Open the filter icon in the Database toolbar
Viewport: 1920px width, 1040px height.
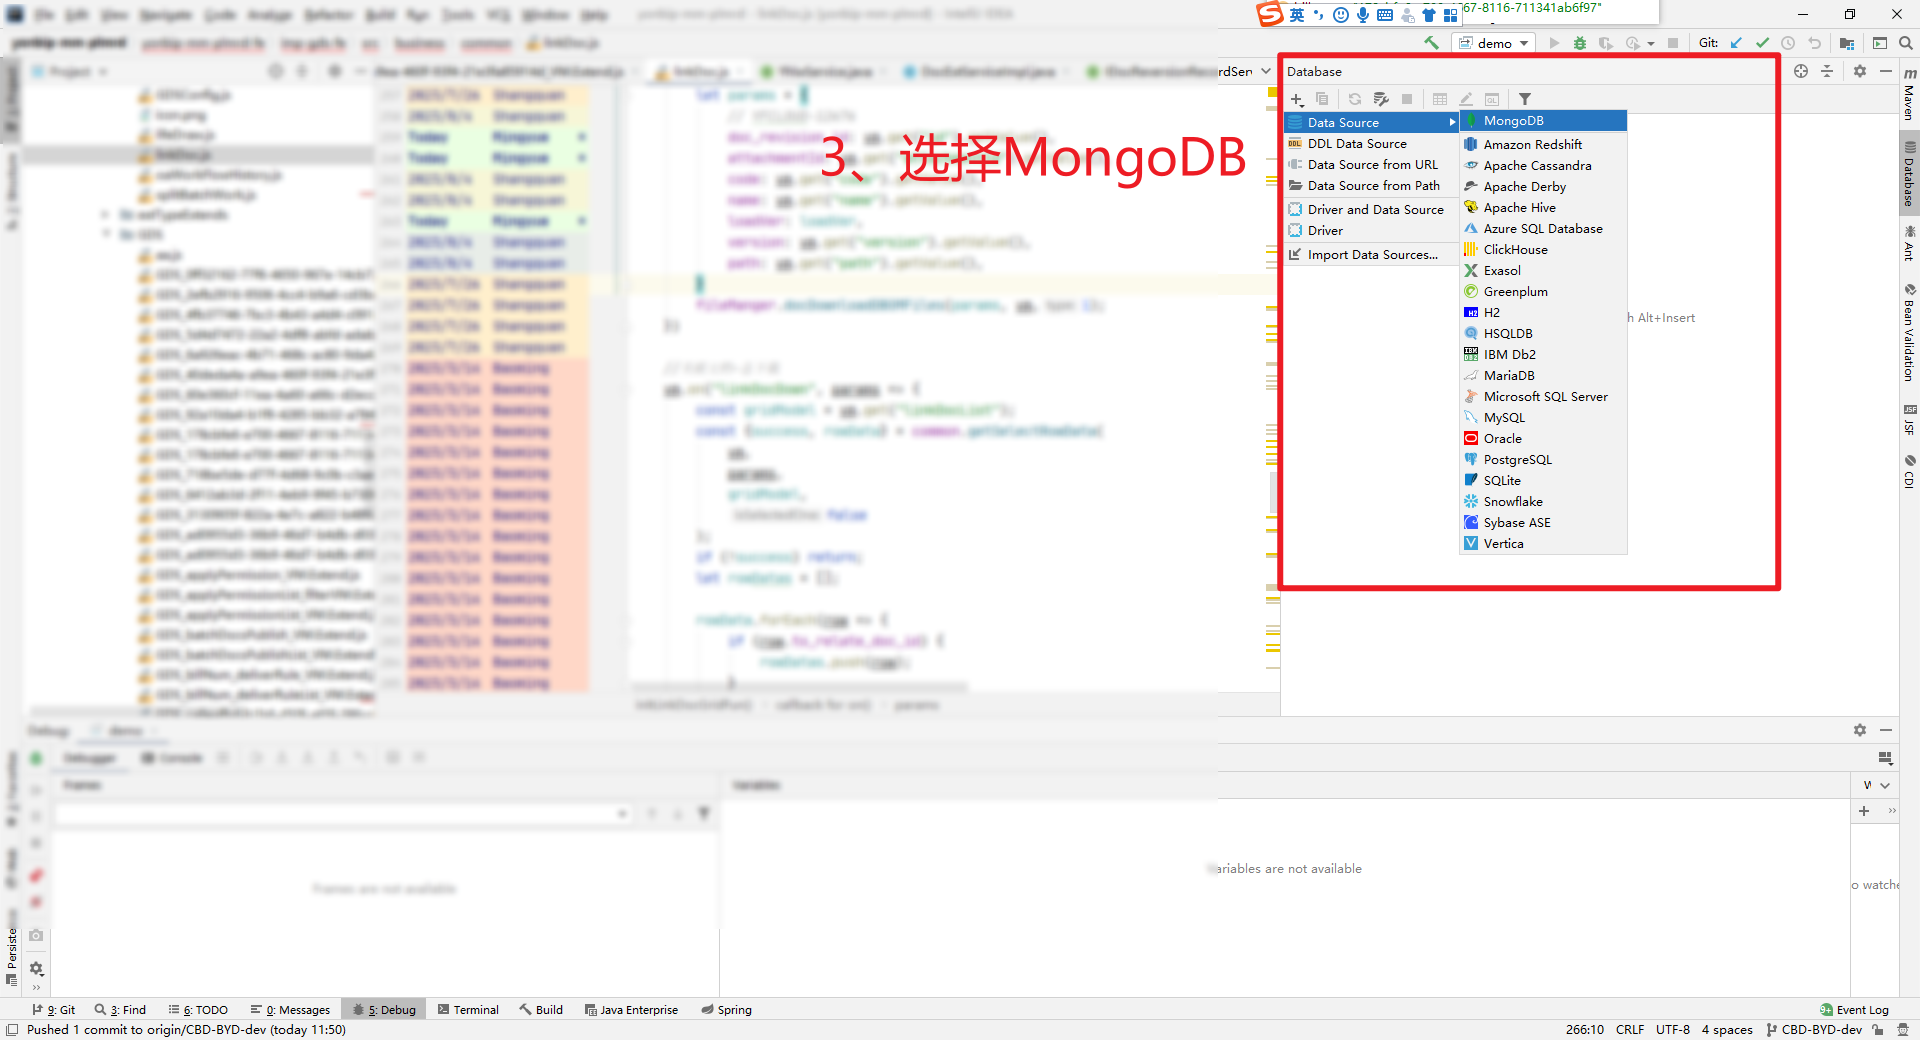coord(1525,99)
